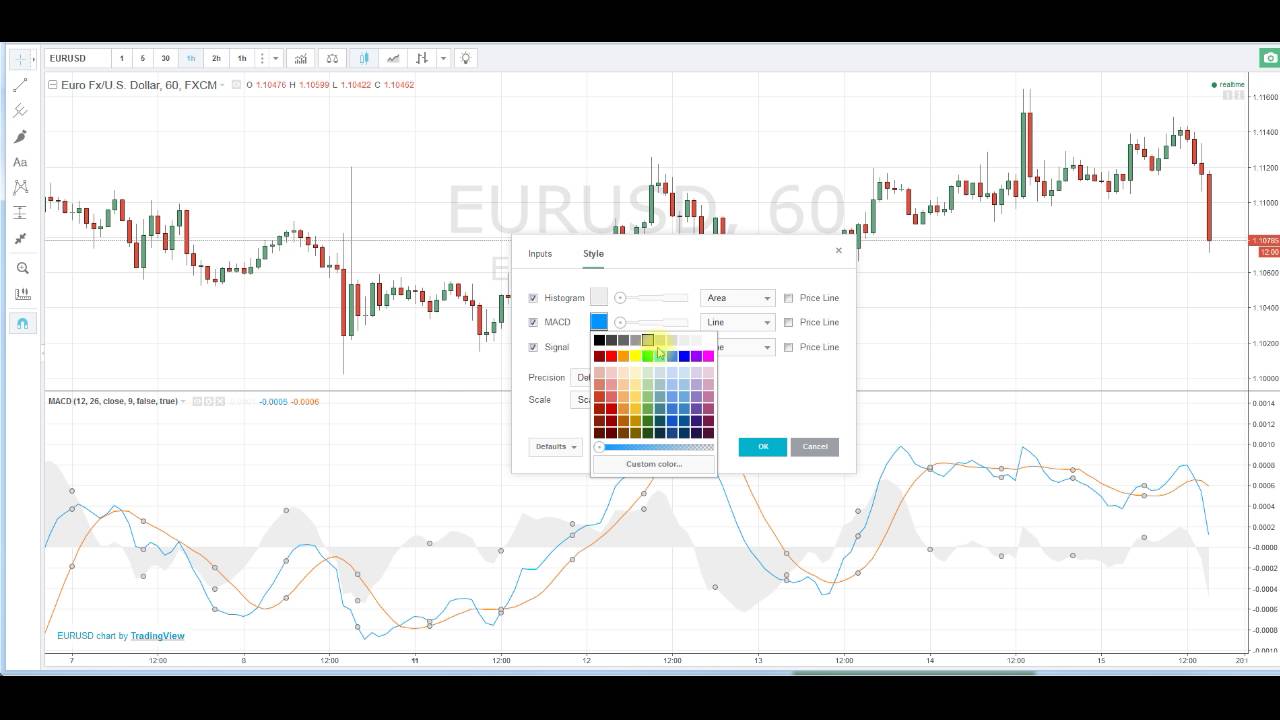Enable Price Line for Histogram

pos(788,298)
